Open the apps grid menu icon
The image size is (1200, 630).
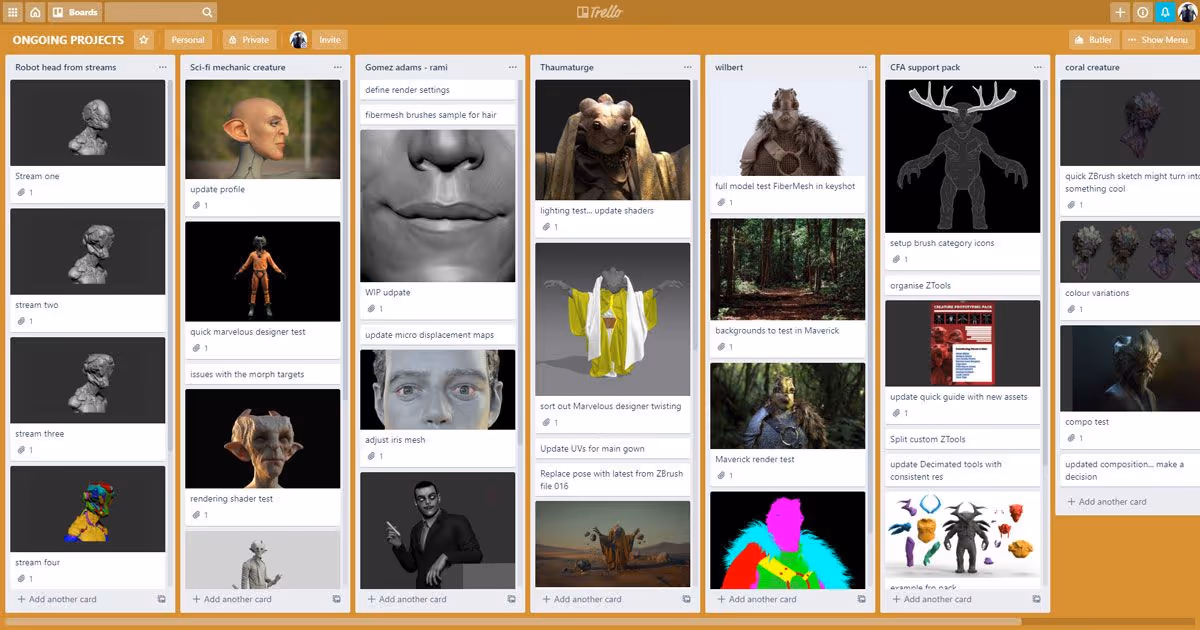click(x=12, y=12)
